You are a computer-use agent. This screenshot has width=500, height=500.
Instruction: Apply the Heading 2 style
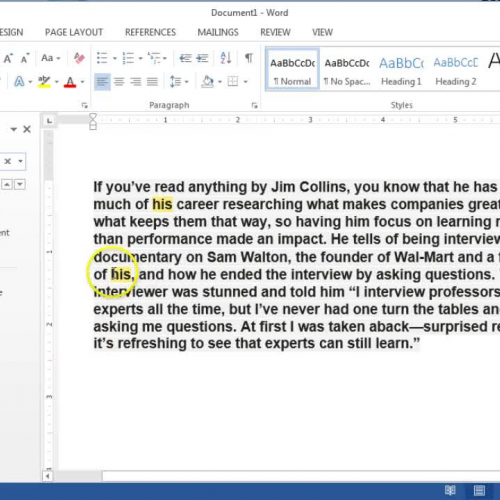tap(456, 70)
